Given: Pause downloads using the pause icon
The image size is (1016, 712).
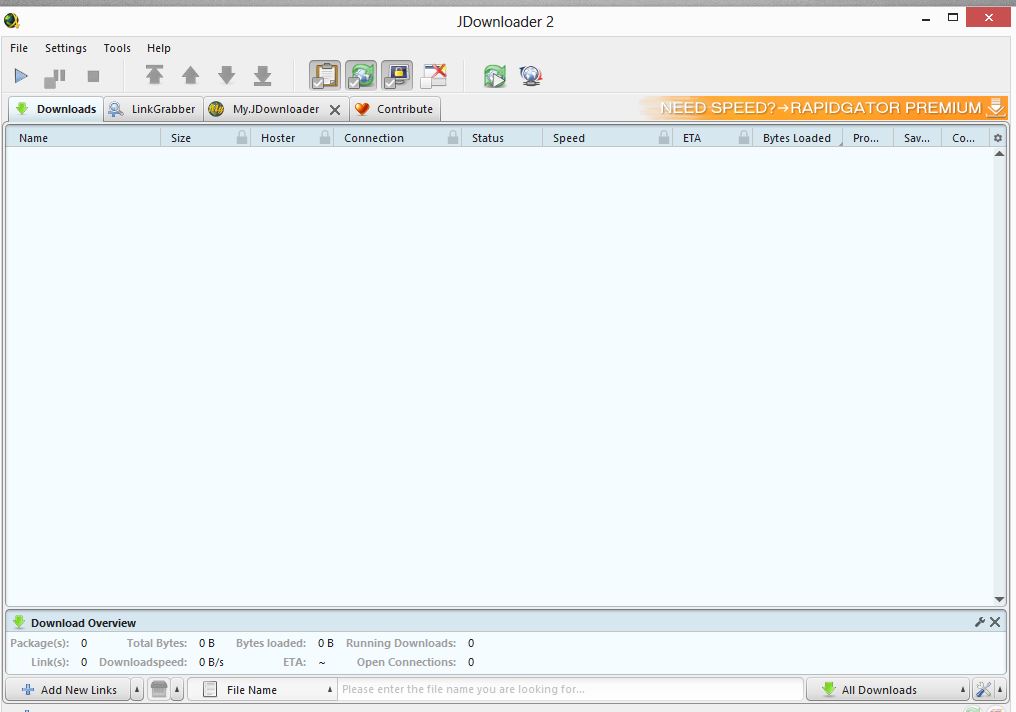Looking at the screenshot, I should (x=55, y=78).
